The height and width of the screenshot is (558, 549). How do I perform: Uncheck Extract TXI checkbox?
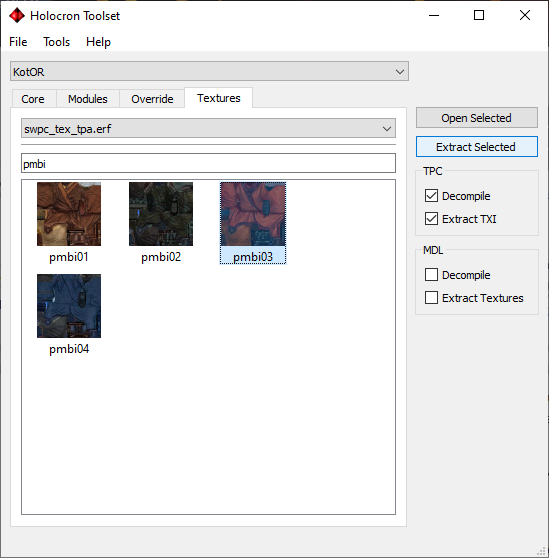(431, 219)
